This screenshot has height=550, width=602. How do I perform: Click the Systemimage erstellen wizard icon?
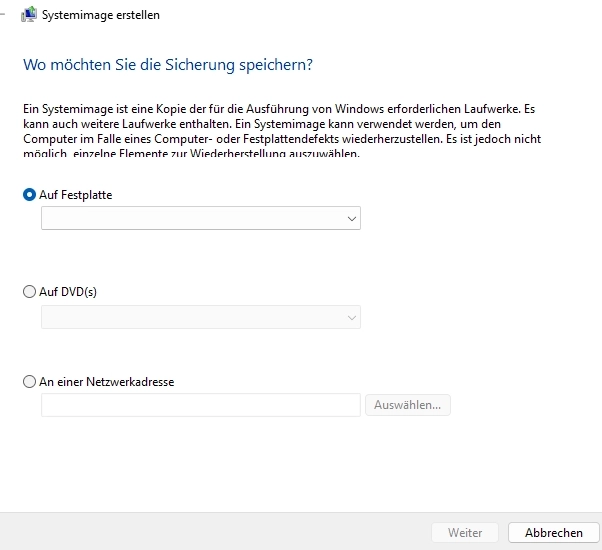(29, 15)
